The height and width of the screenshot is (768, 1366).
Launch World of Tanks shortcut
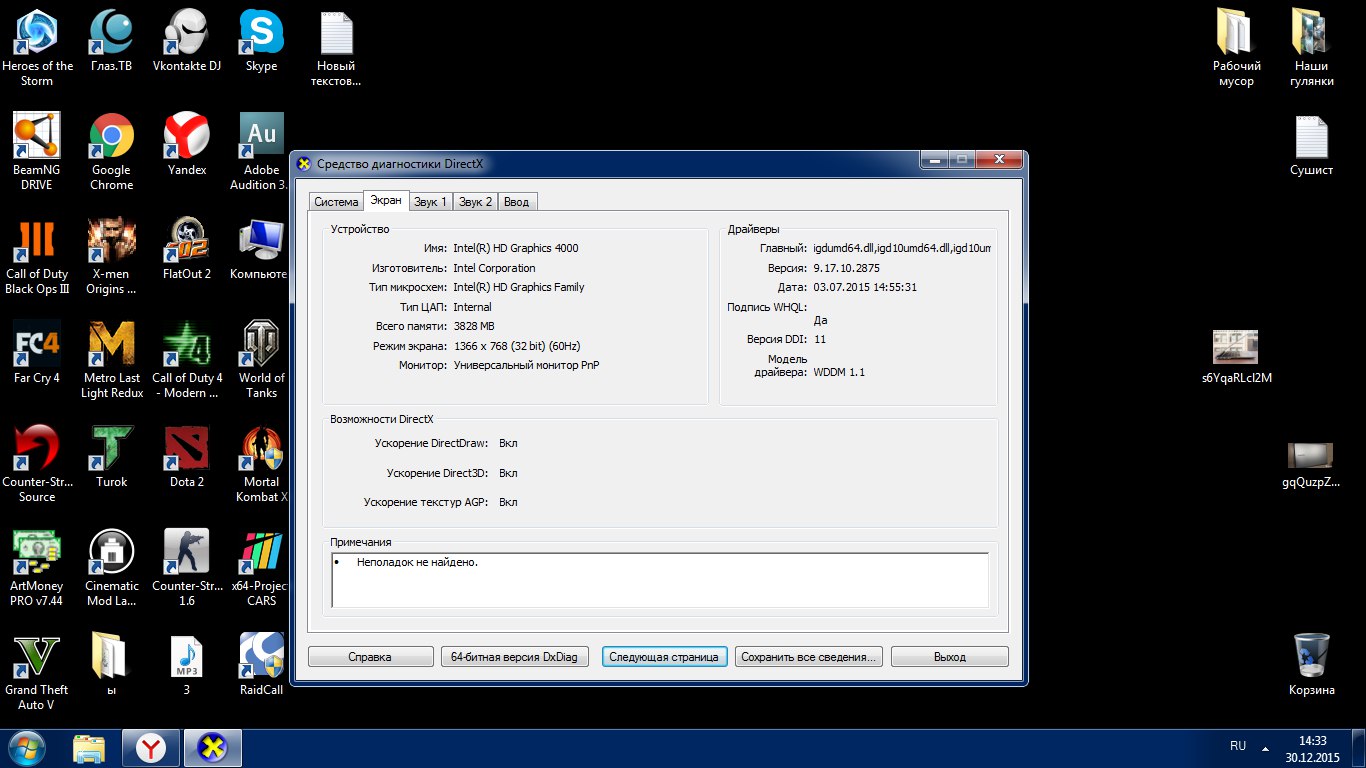[261, 360]
